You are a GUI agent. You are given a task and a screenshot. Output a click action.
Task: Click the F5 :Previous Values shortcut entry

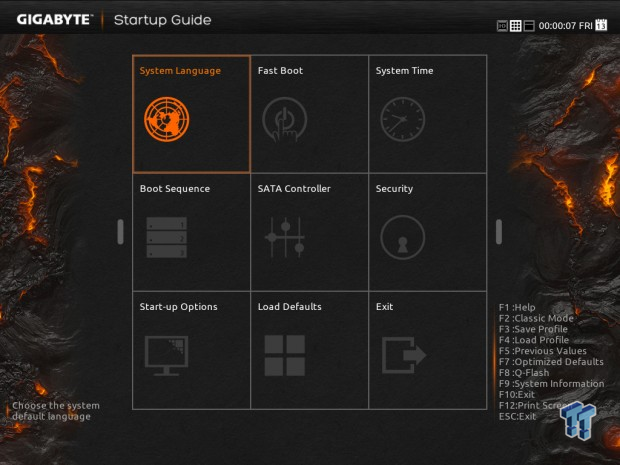pos(542,351)
